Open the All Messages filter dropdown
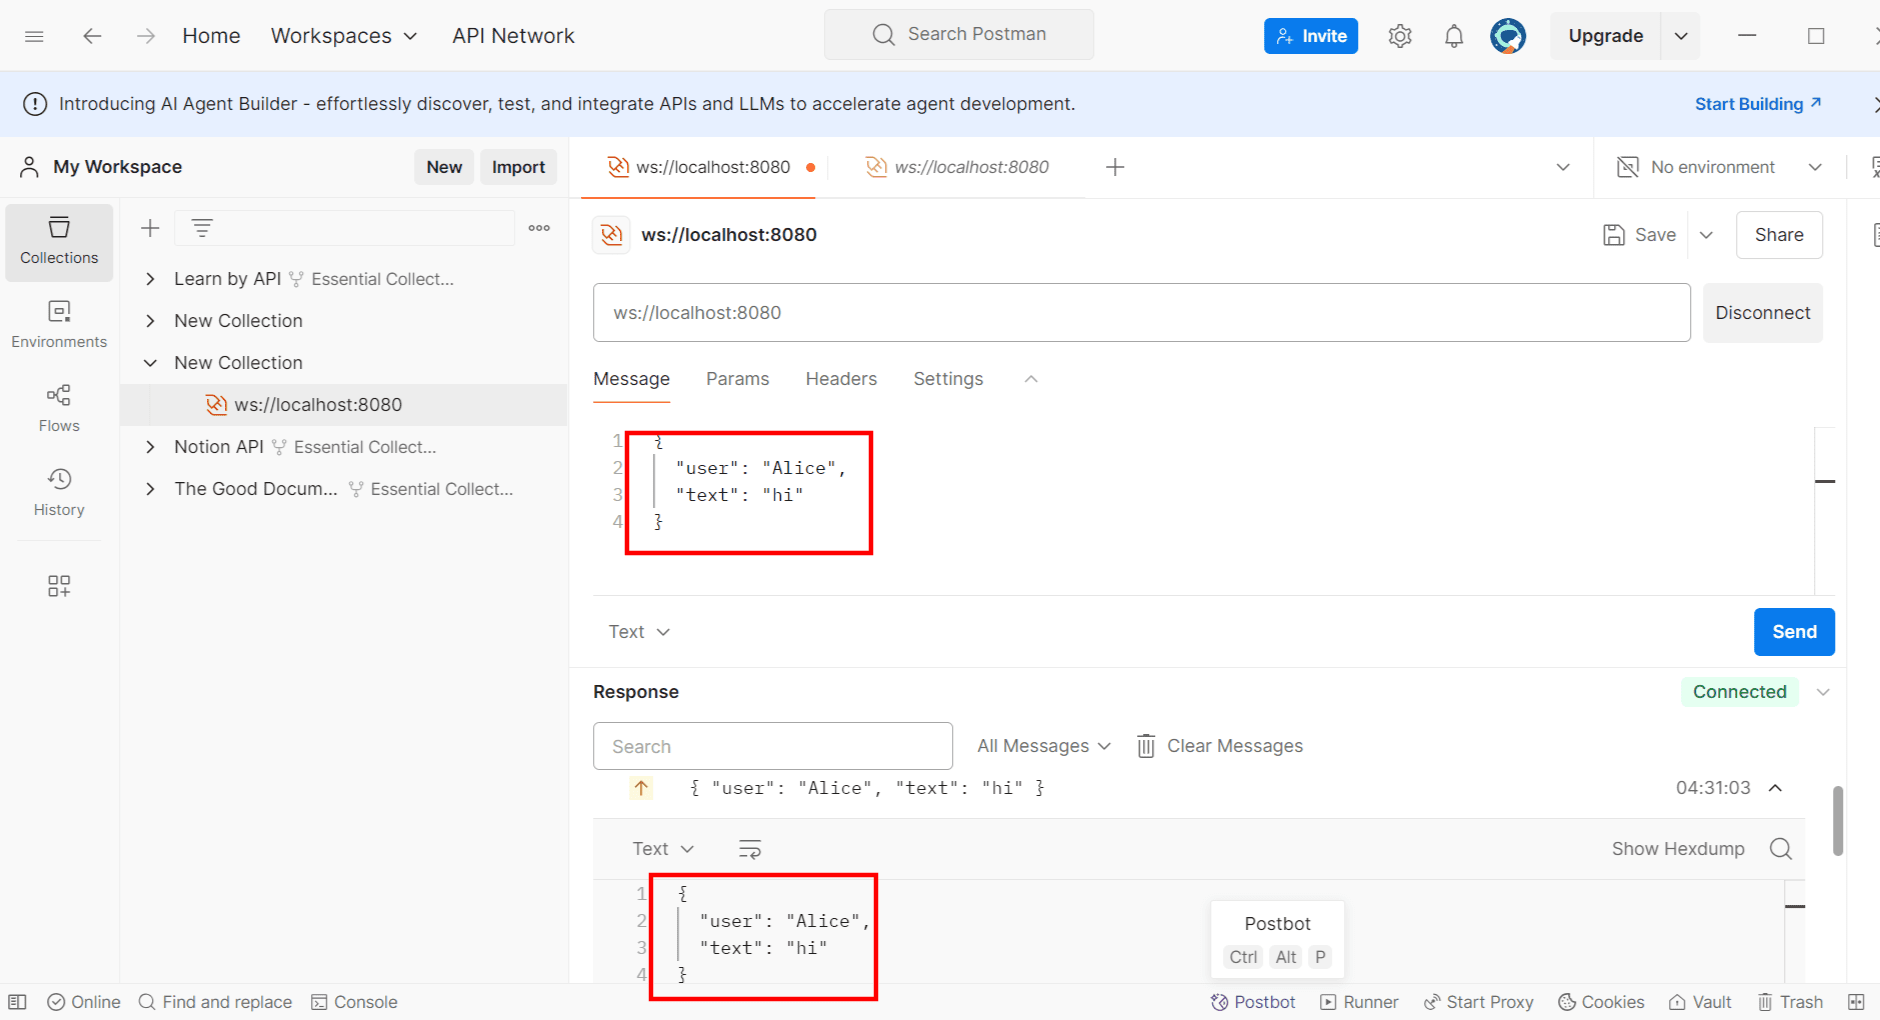Screen dimensions: 1880x1020 (x=1042, y=745)
